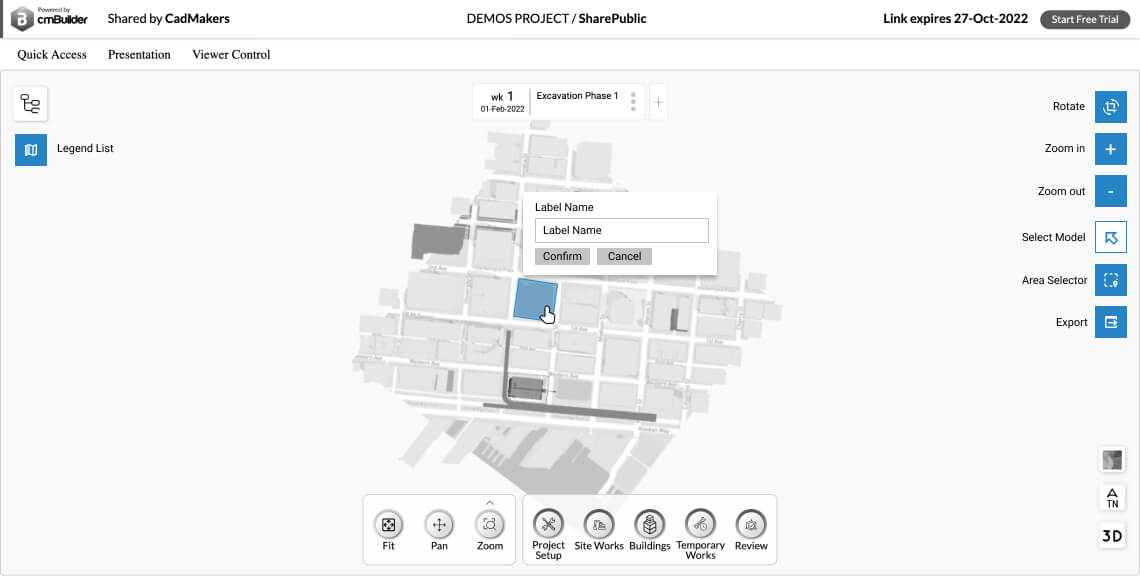Select the Fit view tool
Screen dimensions: 1140x576
(388, 524)
